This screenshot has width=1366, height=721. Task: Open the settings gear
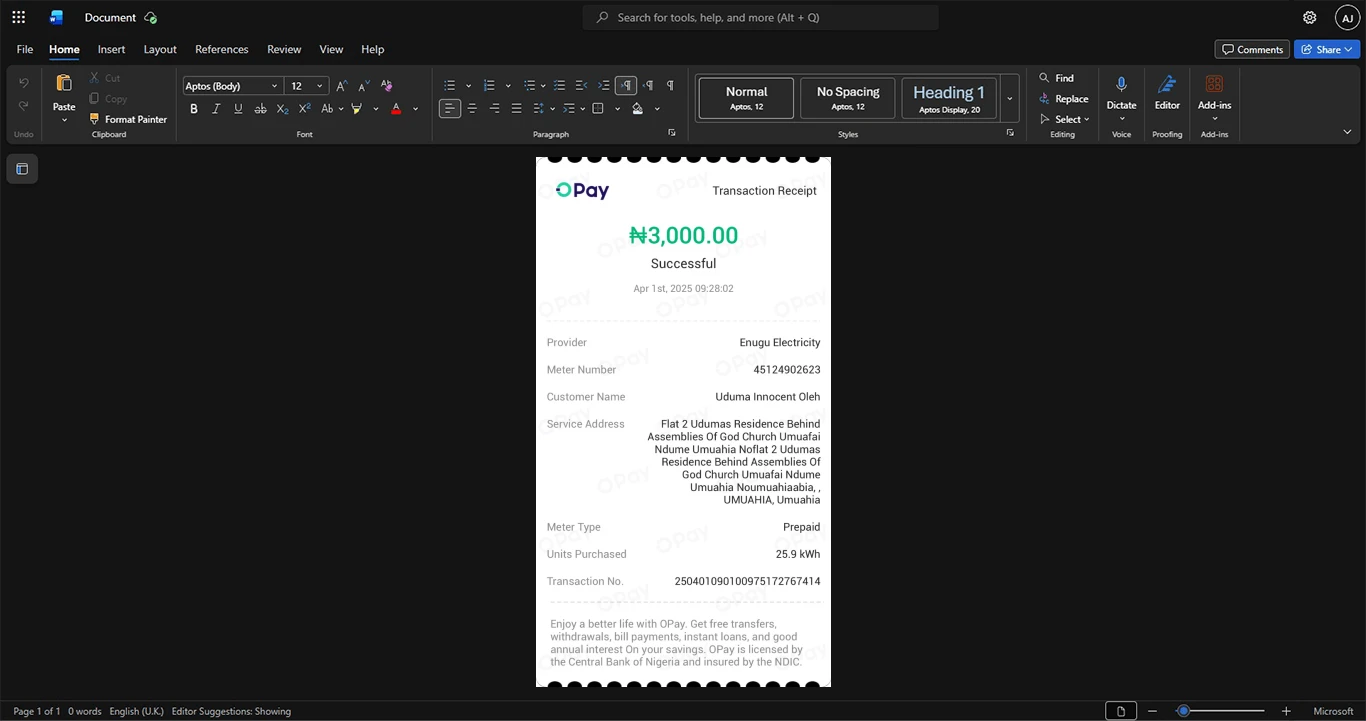pos(1309,17)
